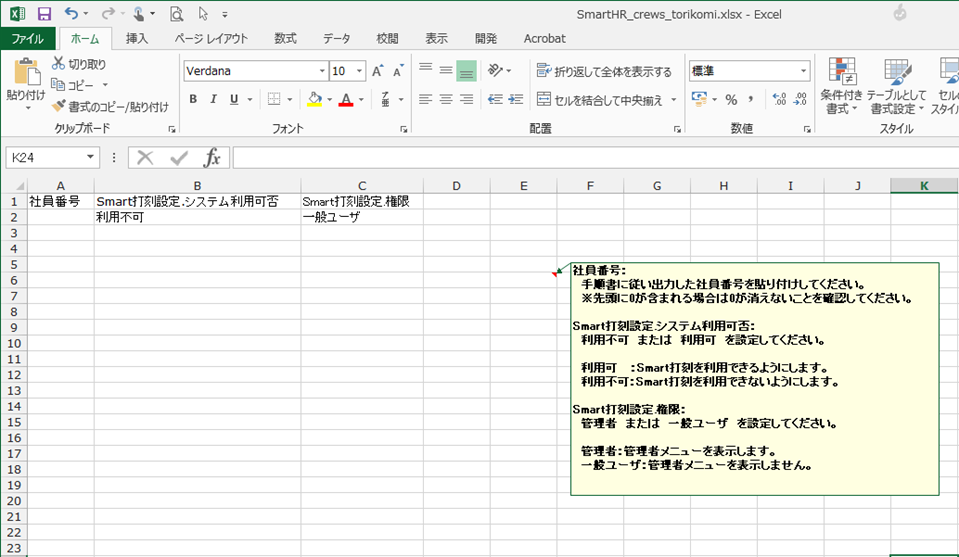Open the underline style dropdown arrow

click(x=250, y=99)
